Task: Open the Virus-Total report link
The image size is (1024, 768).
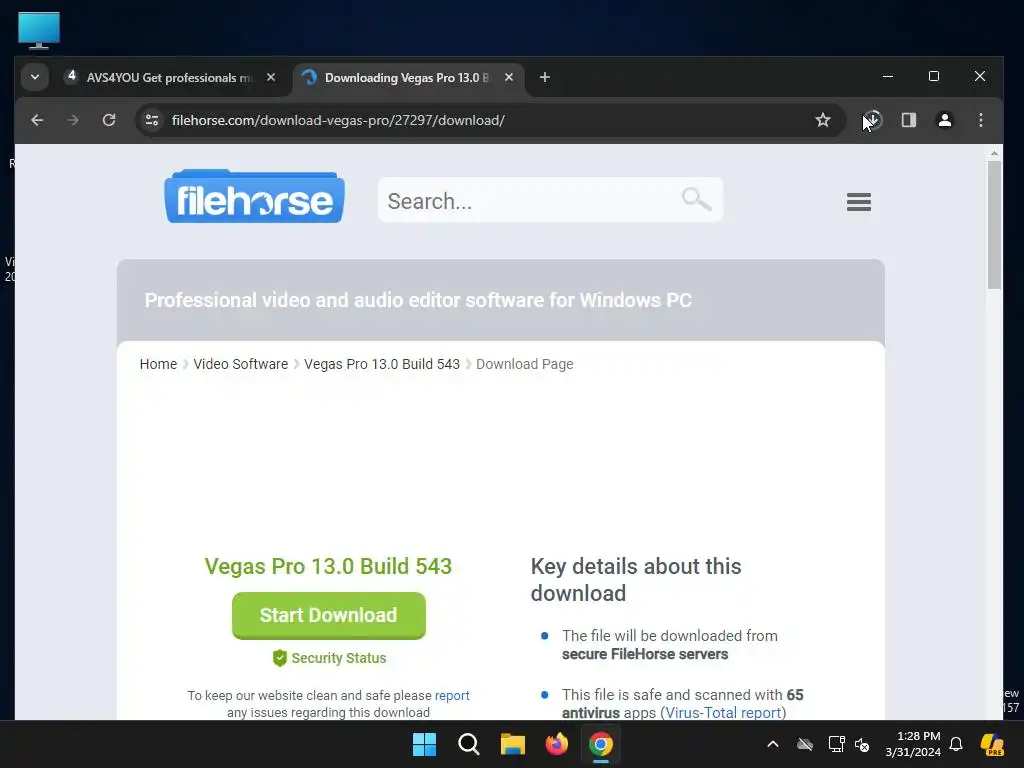Action: coord(723,712)
